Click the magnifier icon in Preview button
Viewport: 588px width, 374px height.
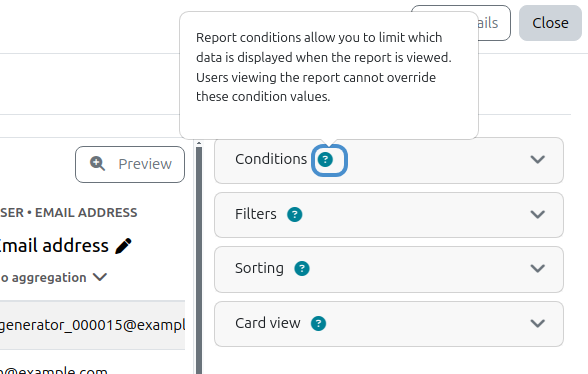click(97, 164)
